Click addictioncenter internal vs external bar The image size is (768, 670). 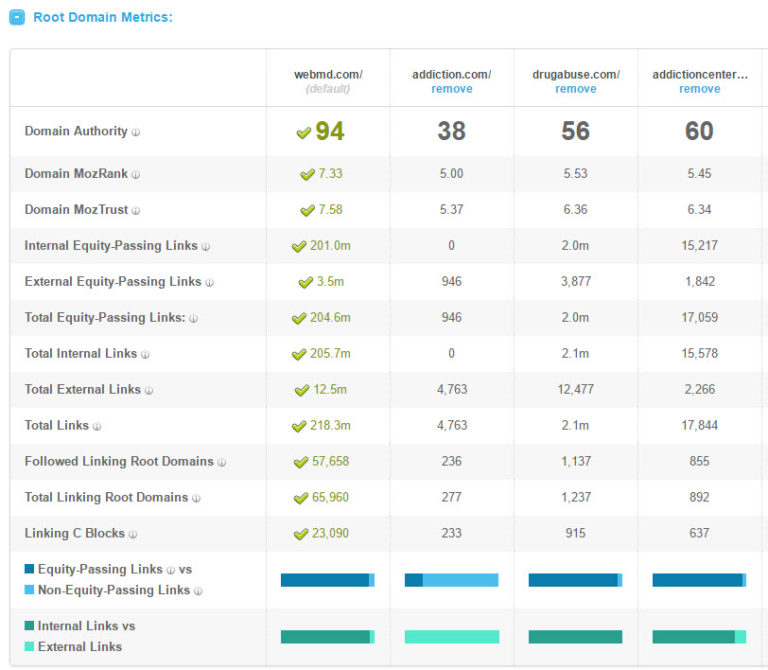699,637
